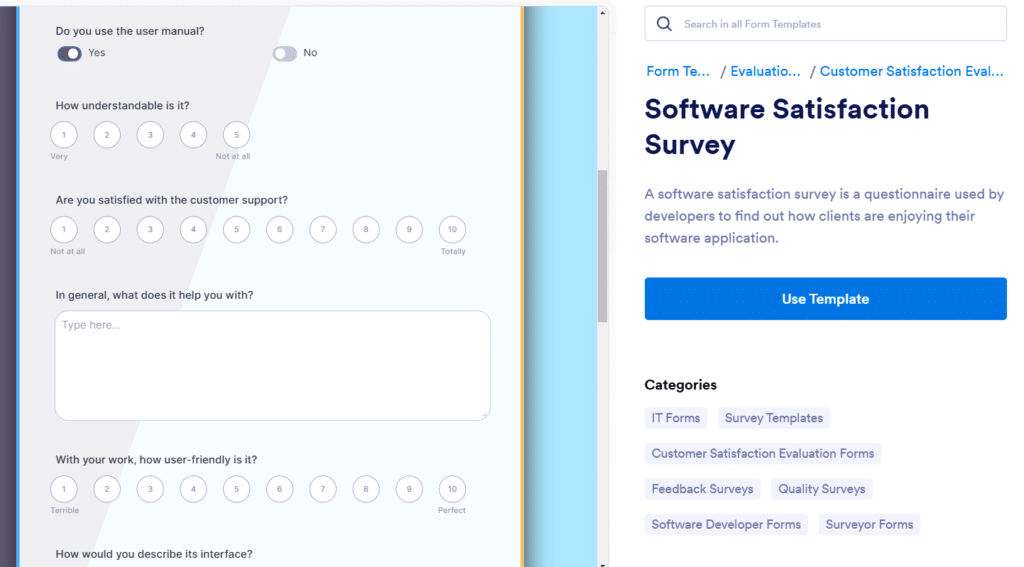The height and width of the screenshot is (567, 1024).
Task: Open the Form Templates breadcrumb link
Action: tap(678, 71)
